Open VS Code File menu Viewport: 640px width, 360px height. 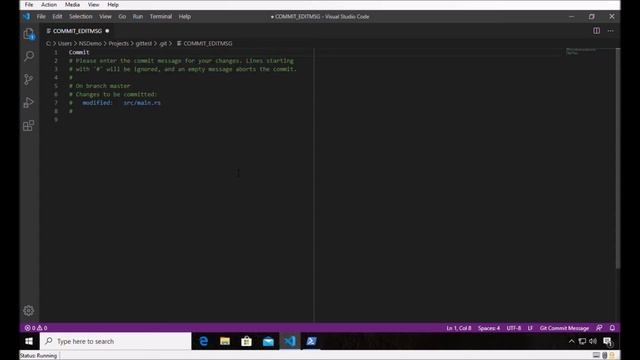[x=41, y=17]
